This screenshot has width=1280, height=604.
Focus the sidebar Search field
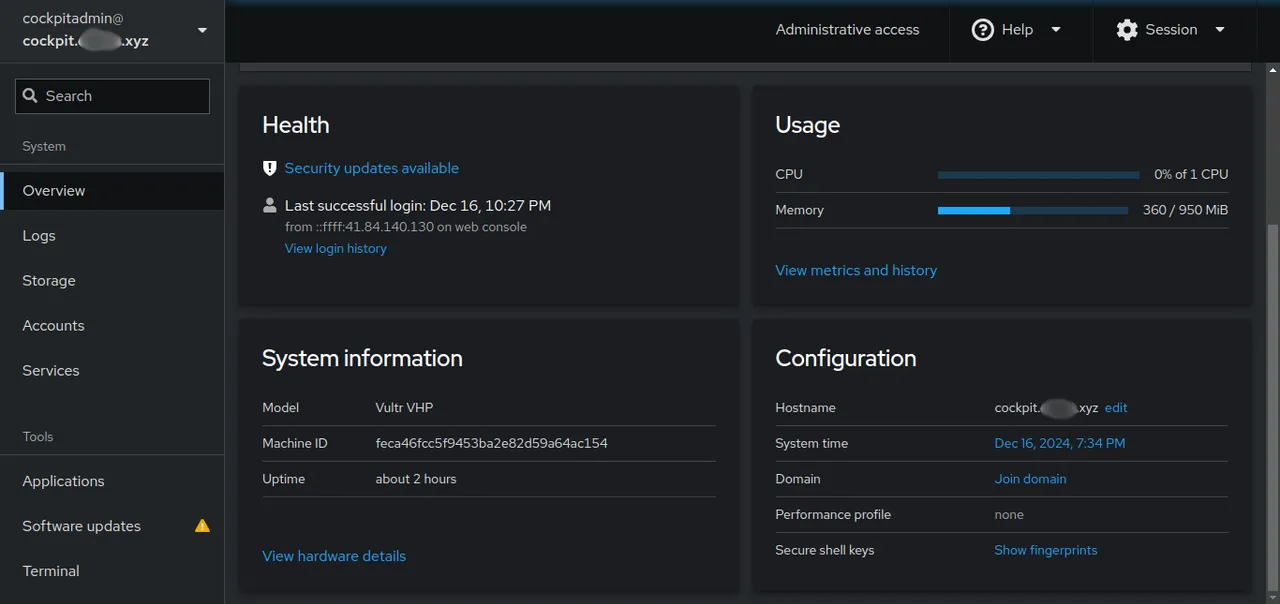tap(112, 96)
